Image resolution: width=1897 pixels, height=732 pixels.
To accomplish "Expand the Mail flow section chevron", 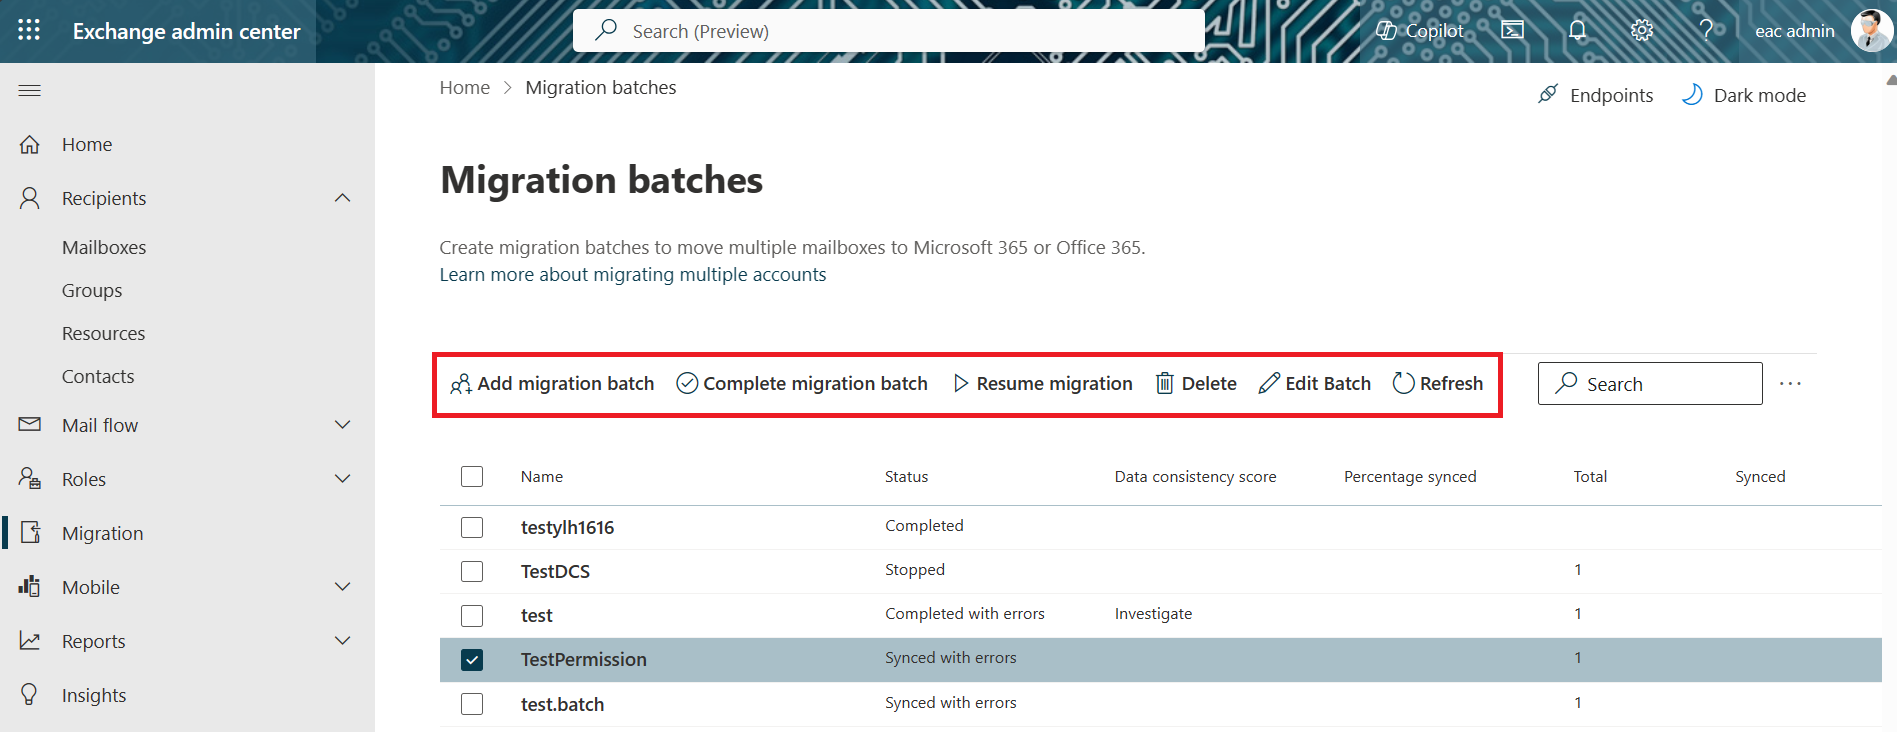I will (343, 424).
